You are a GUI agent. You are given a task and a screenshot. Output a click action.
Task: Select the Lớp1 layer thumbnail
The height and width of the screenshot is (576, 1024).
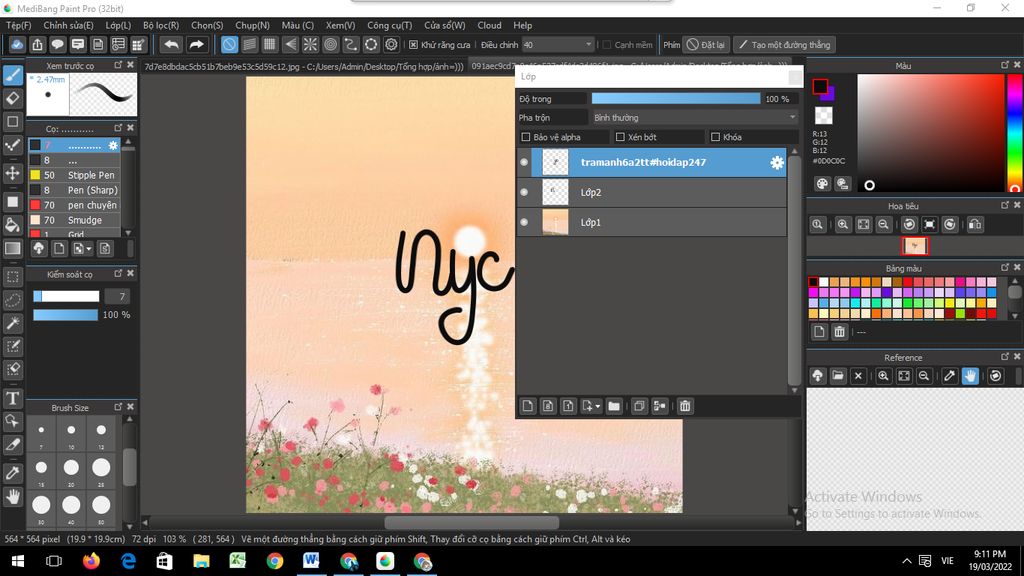pos(555,222)
